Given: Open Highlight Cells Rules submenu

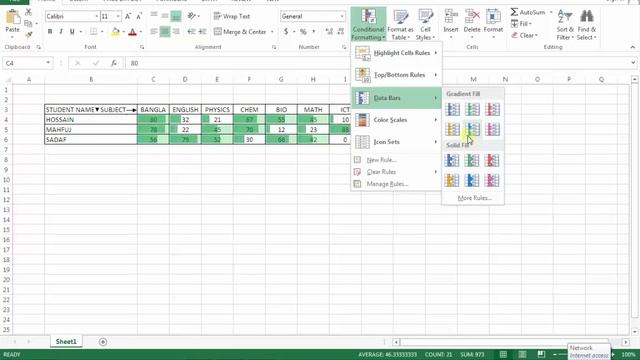Looking at the screenshot, I should point(396,53).
